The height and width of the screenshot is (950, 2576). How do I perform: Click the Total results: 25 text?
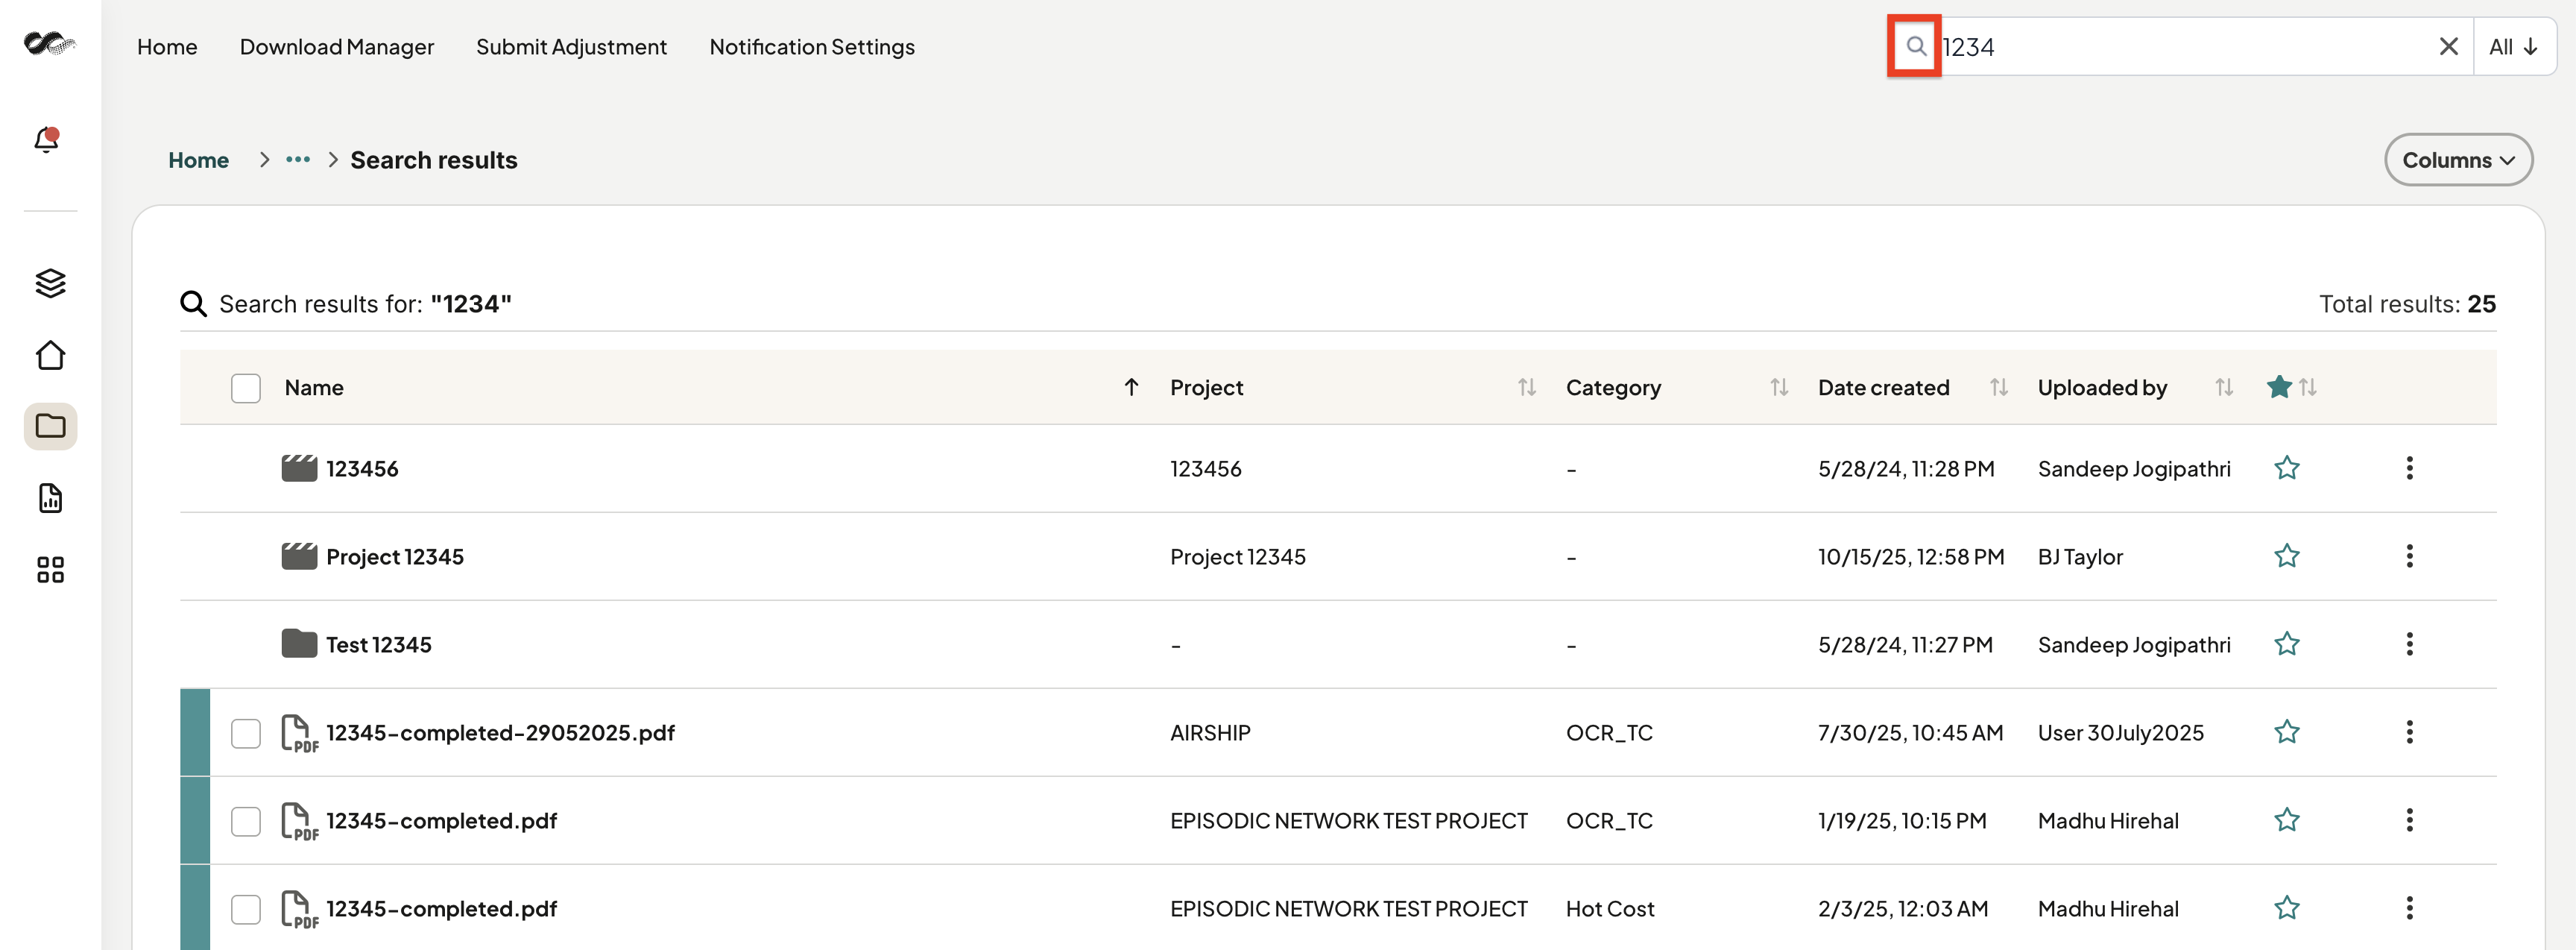(2407, 304)
